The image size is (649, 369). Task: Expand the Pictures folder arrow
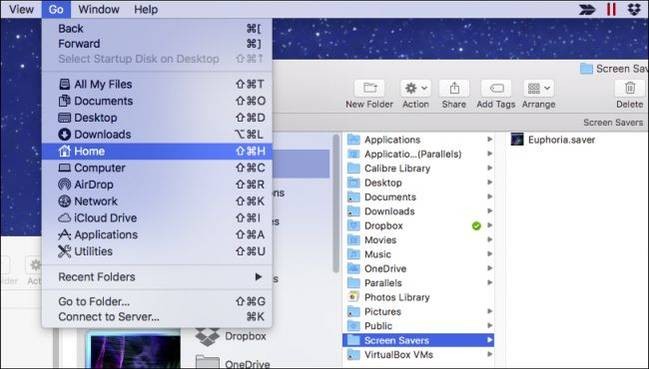(490, 311)
